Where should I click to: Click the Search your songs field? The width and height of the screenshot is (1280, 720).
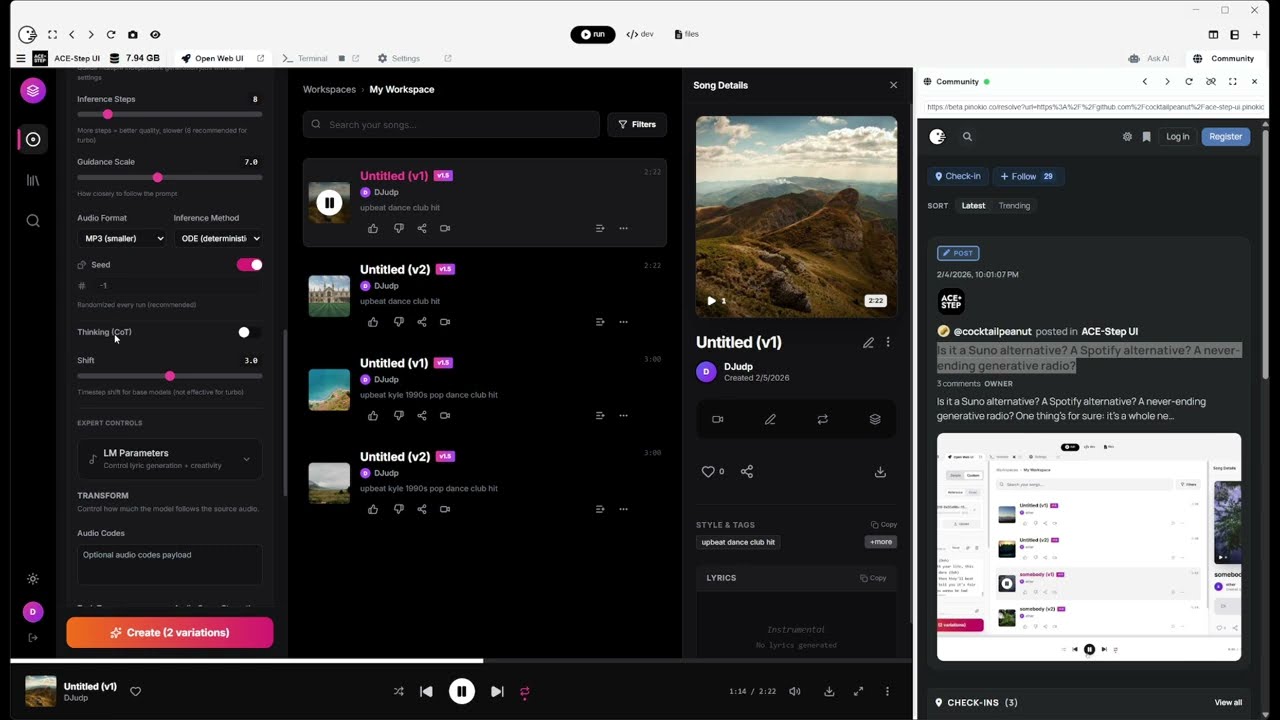coord(451,124)
